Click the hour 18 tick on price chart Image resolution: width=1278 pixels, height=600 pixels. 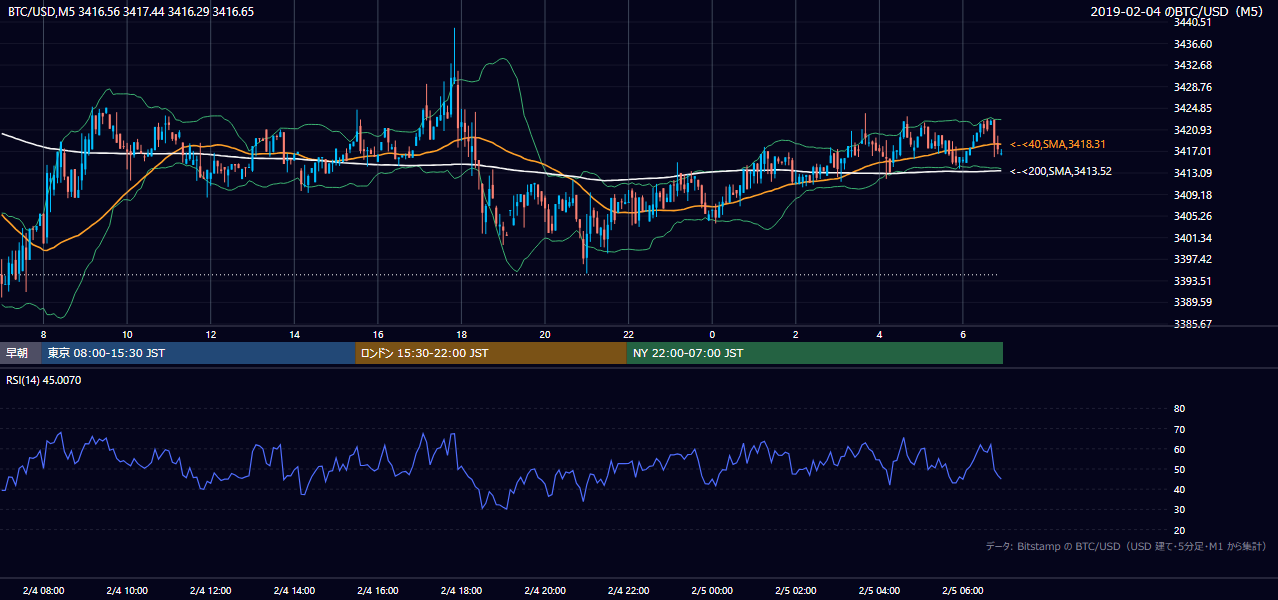coord(461,334)
